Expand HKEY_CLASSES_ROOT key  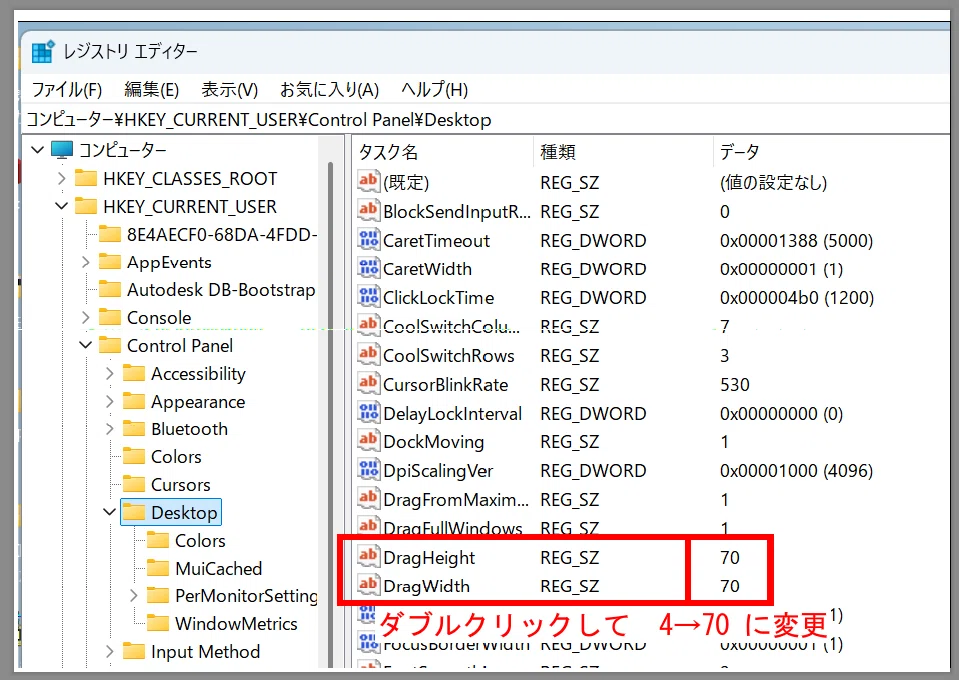point(61,179)
